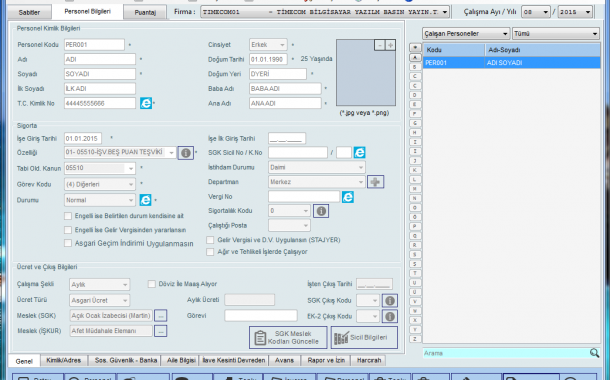Image resolution: width=610 pixels, height=380 pixels.
Task: Check the Döviz ile Maaş Alıyor box
Action: pos(152,284)
